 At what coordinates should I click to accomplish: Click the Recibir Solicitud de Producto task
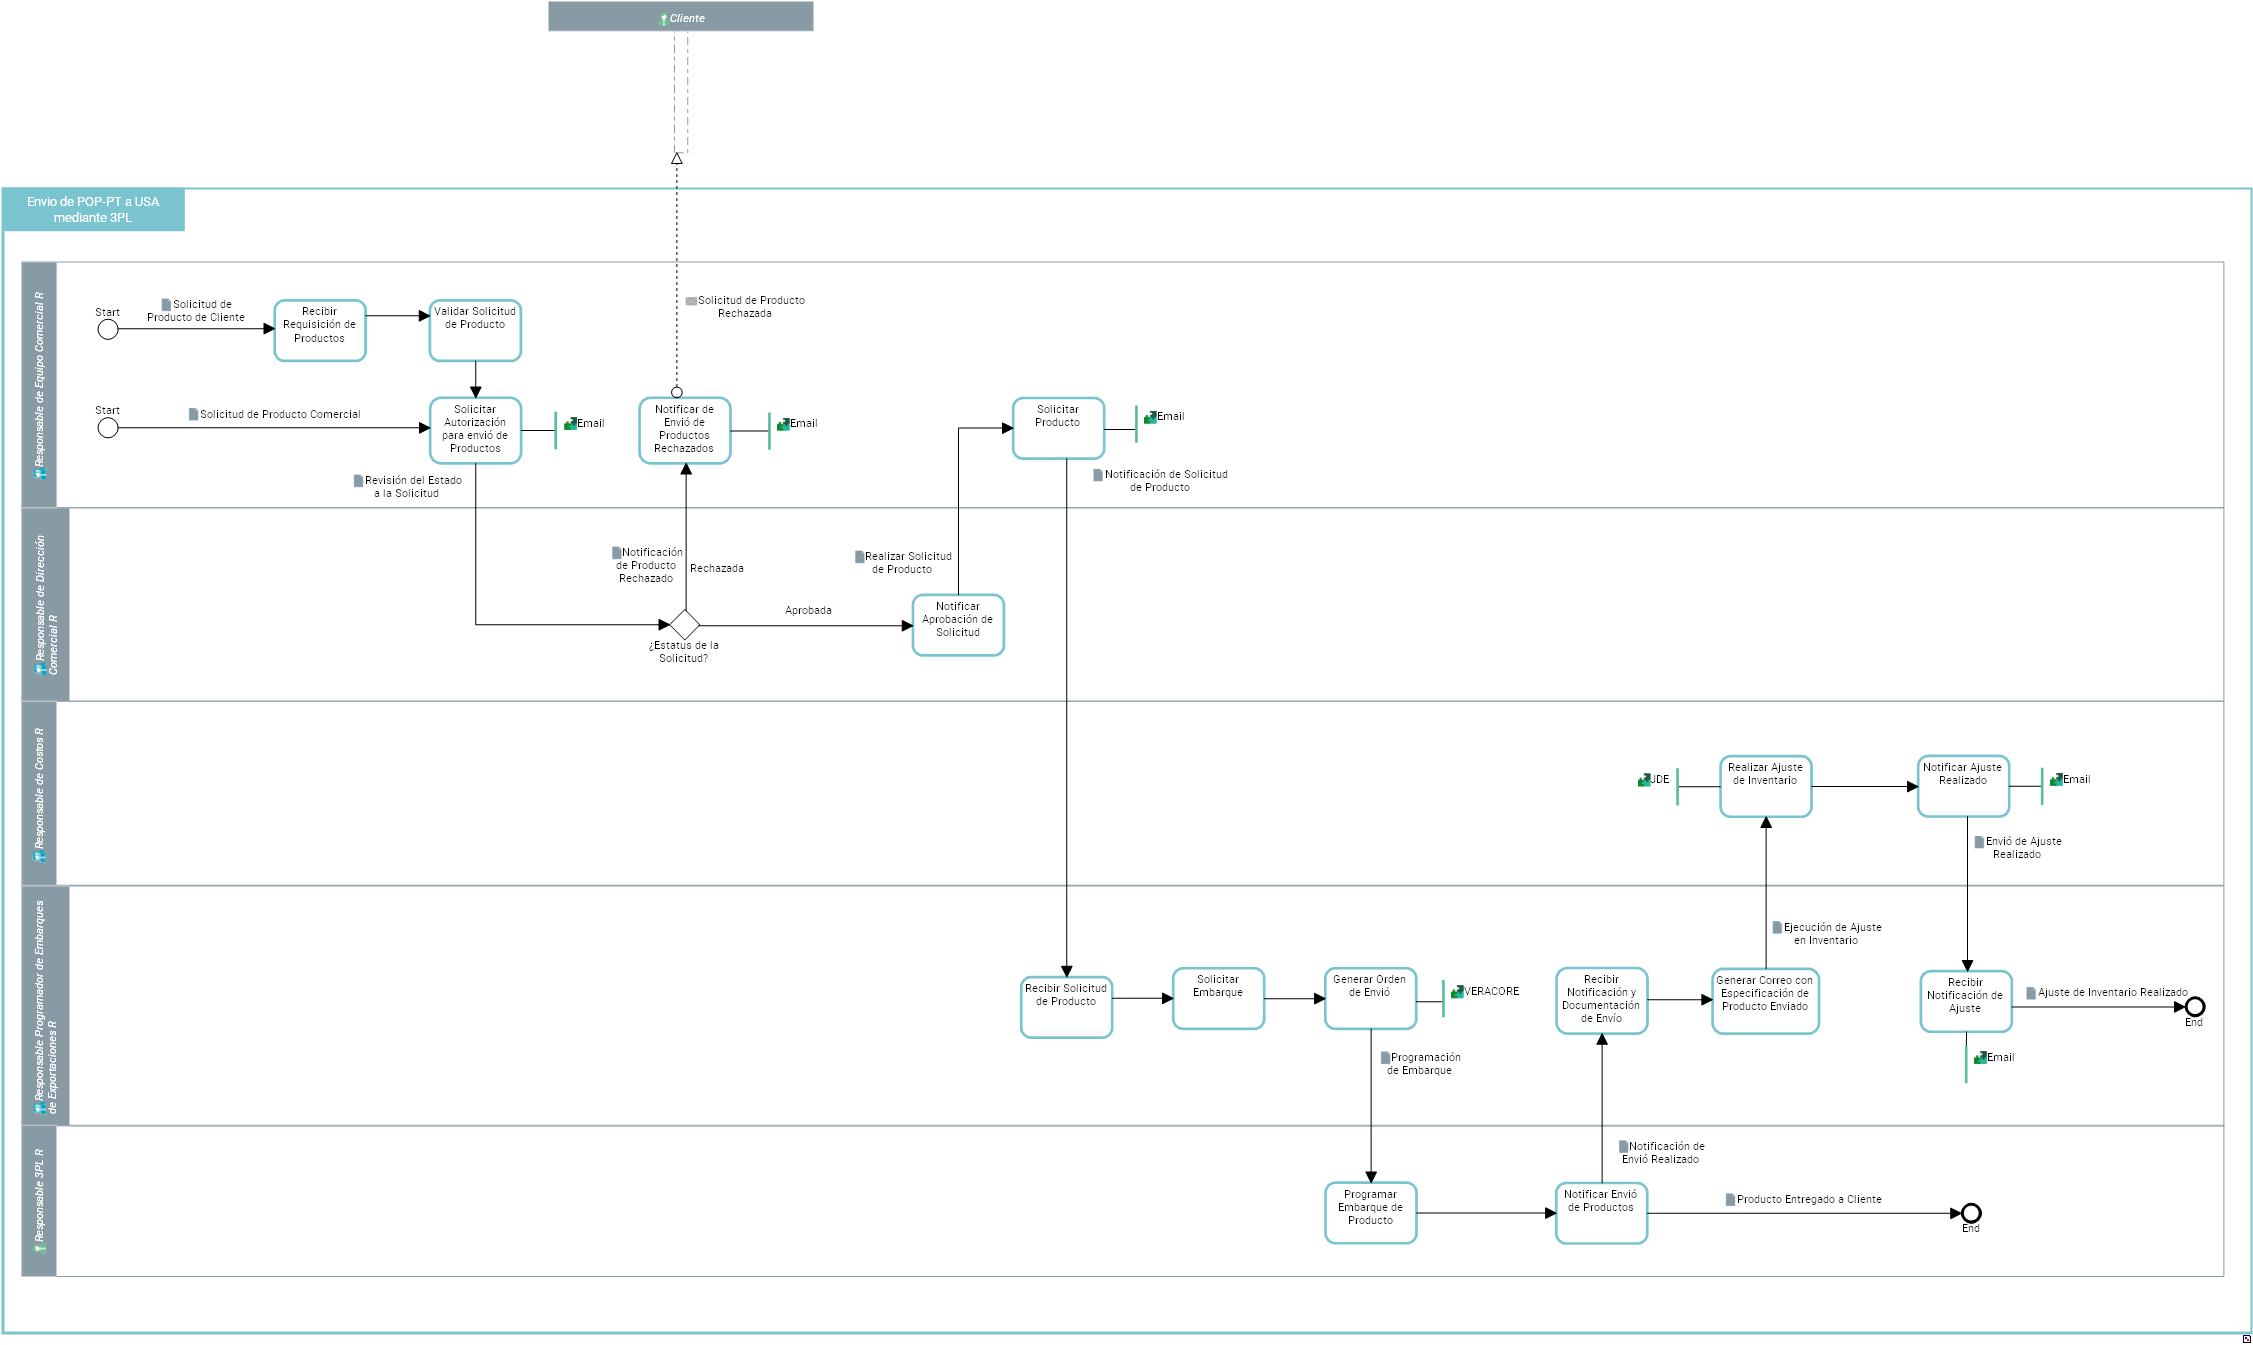[x=1066, y=1007]
